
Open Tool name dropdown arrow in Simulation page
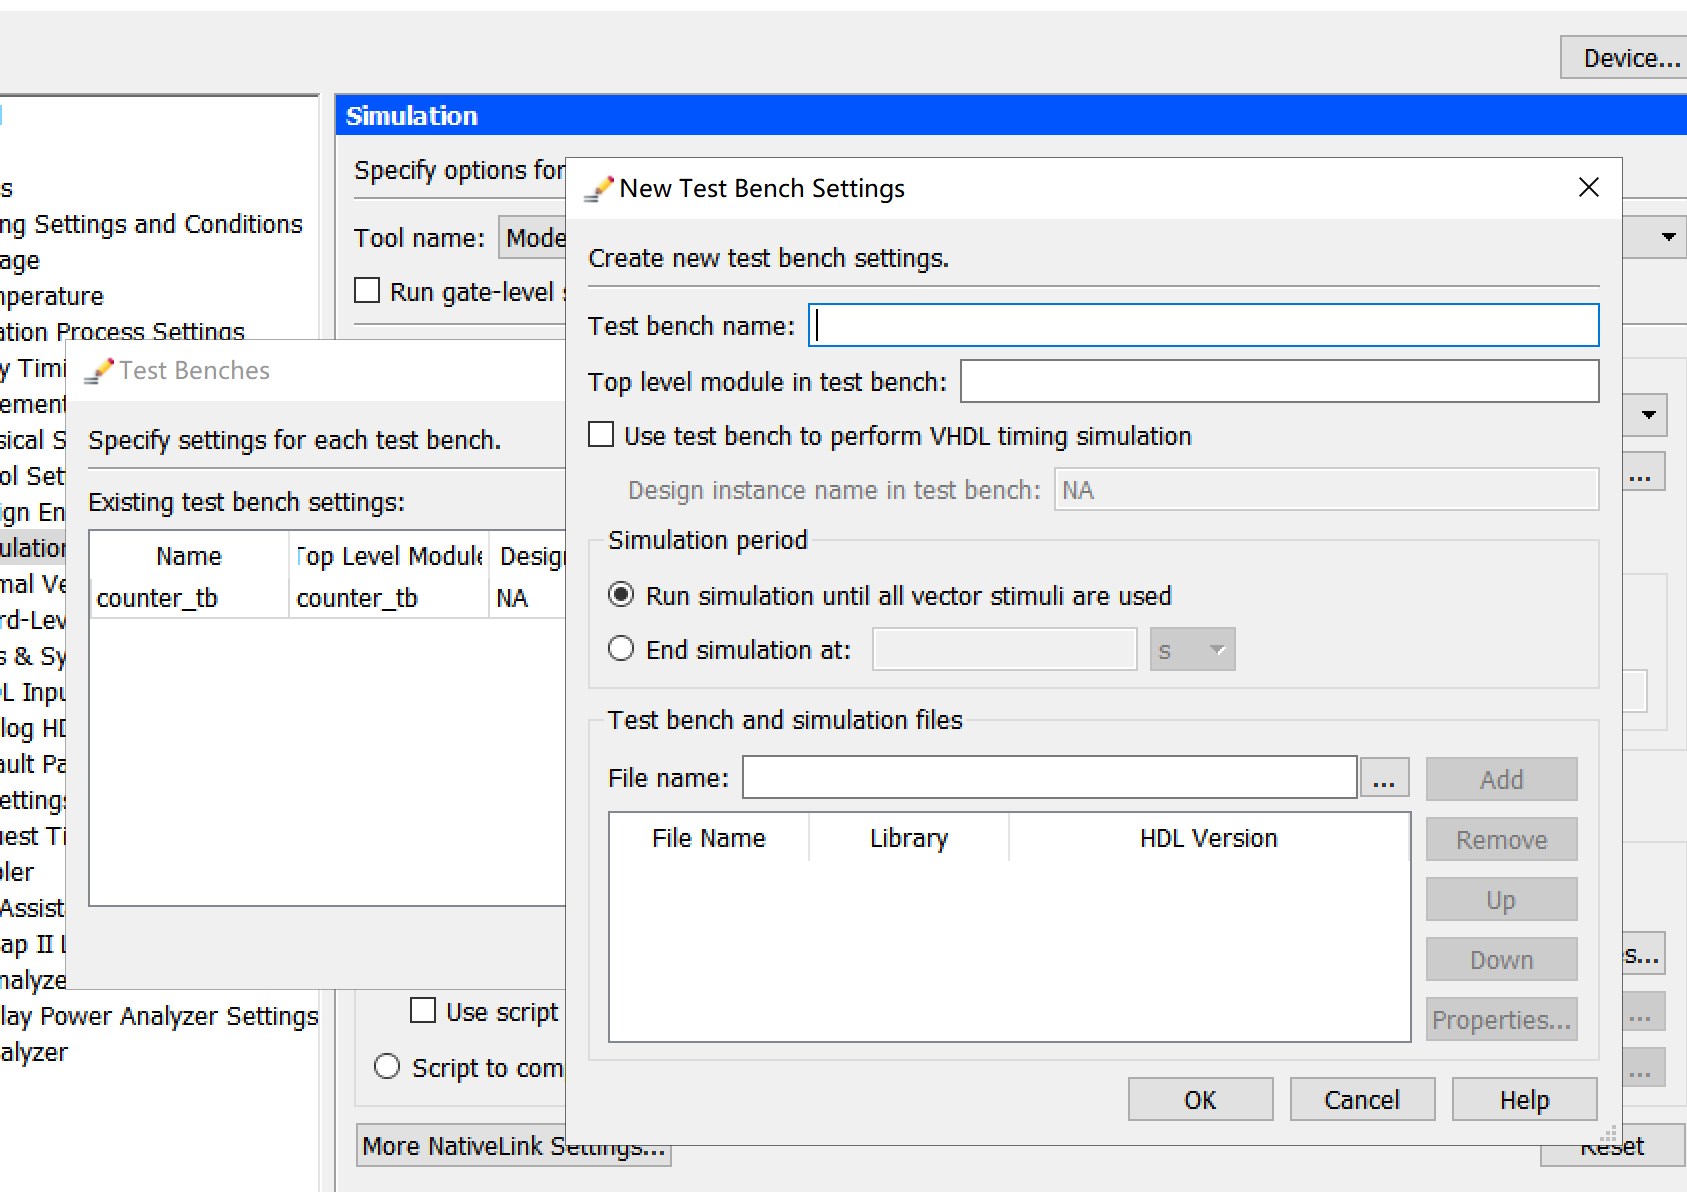(x=1668, y=237)
